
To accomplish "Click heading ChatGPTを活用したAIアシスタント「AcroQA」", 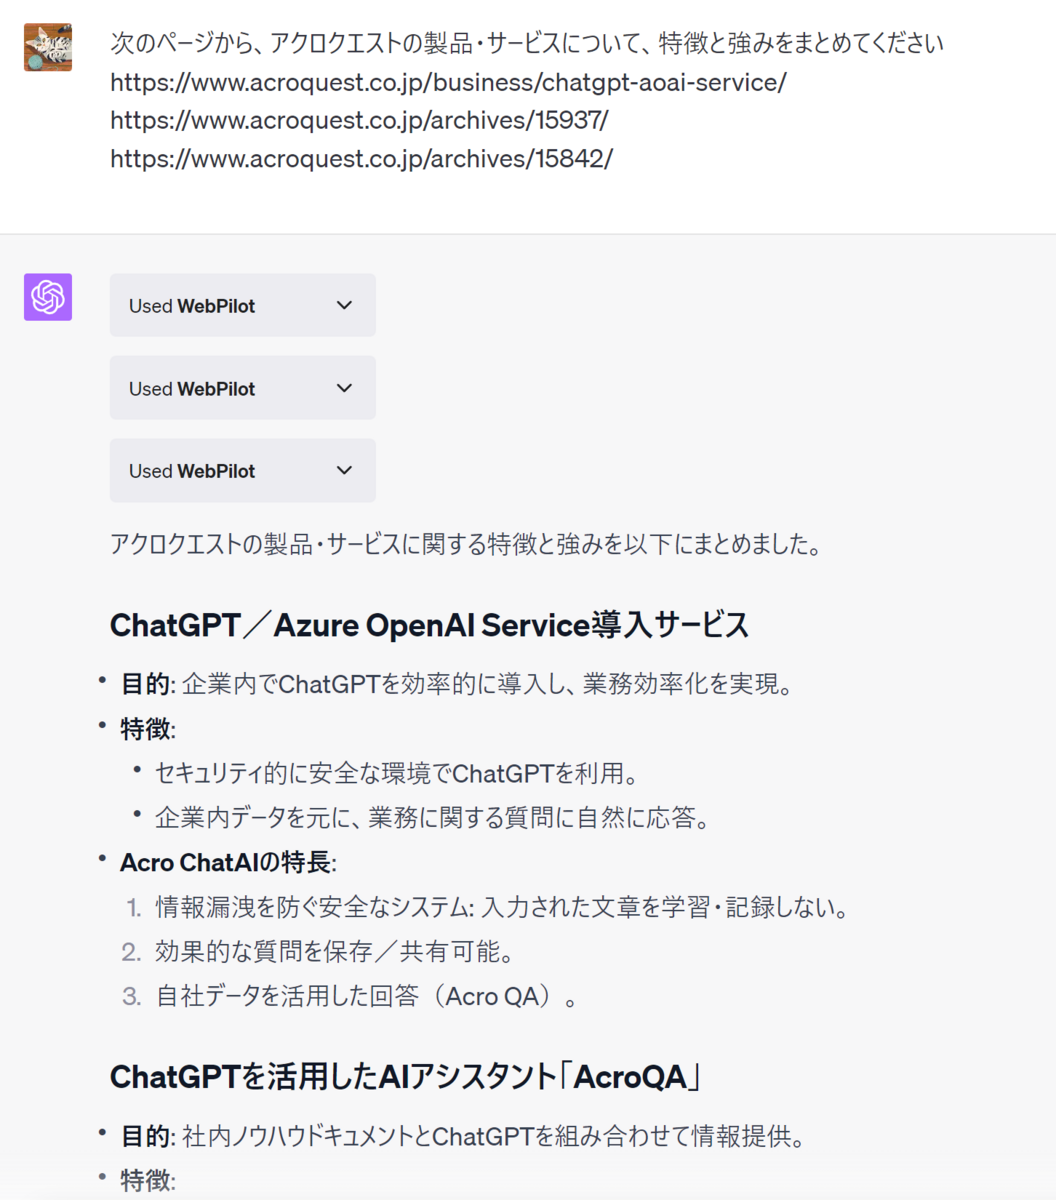I will click(x=406, y=1077).
